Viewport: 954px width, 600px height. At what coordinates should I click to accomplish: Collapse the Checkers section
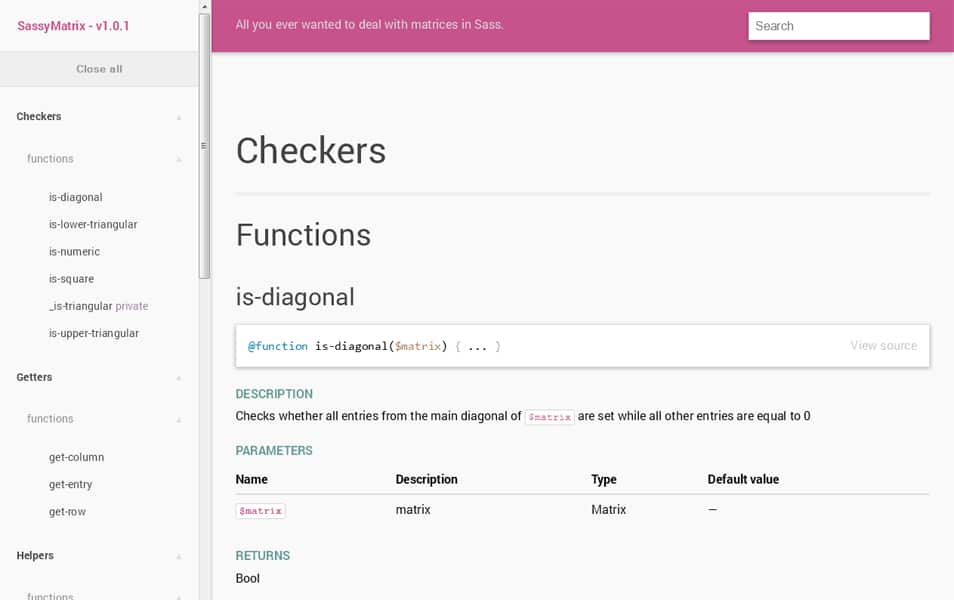point(178,117)
